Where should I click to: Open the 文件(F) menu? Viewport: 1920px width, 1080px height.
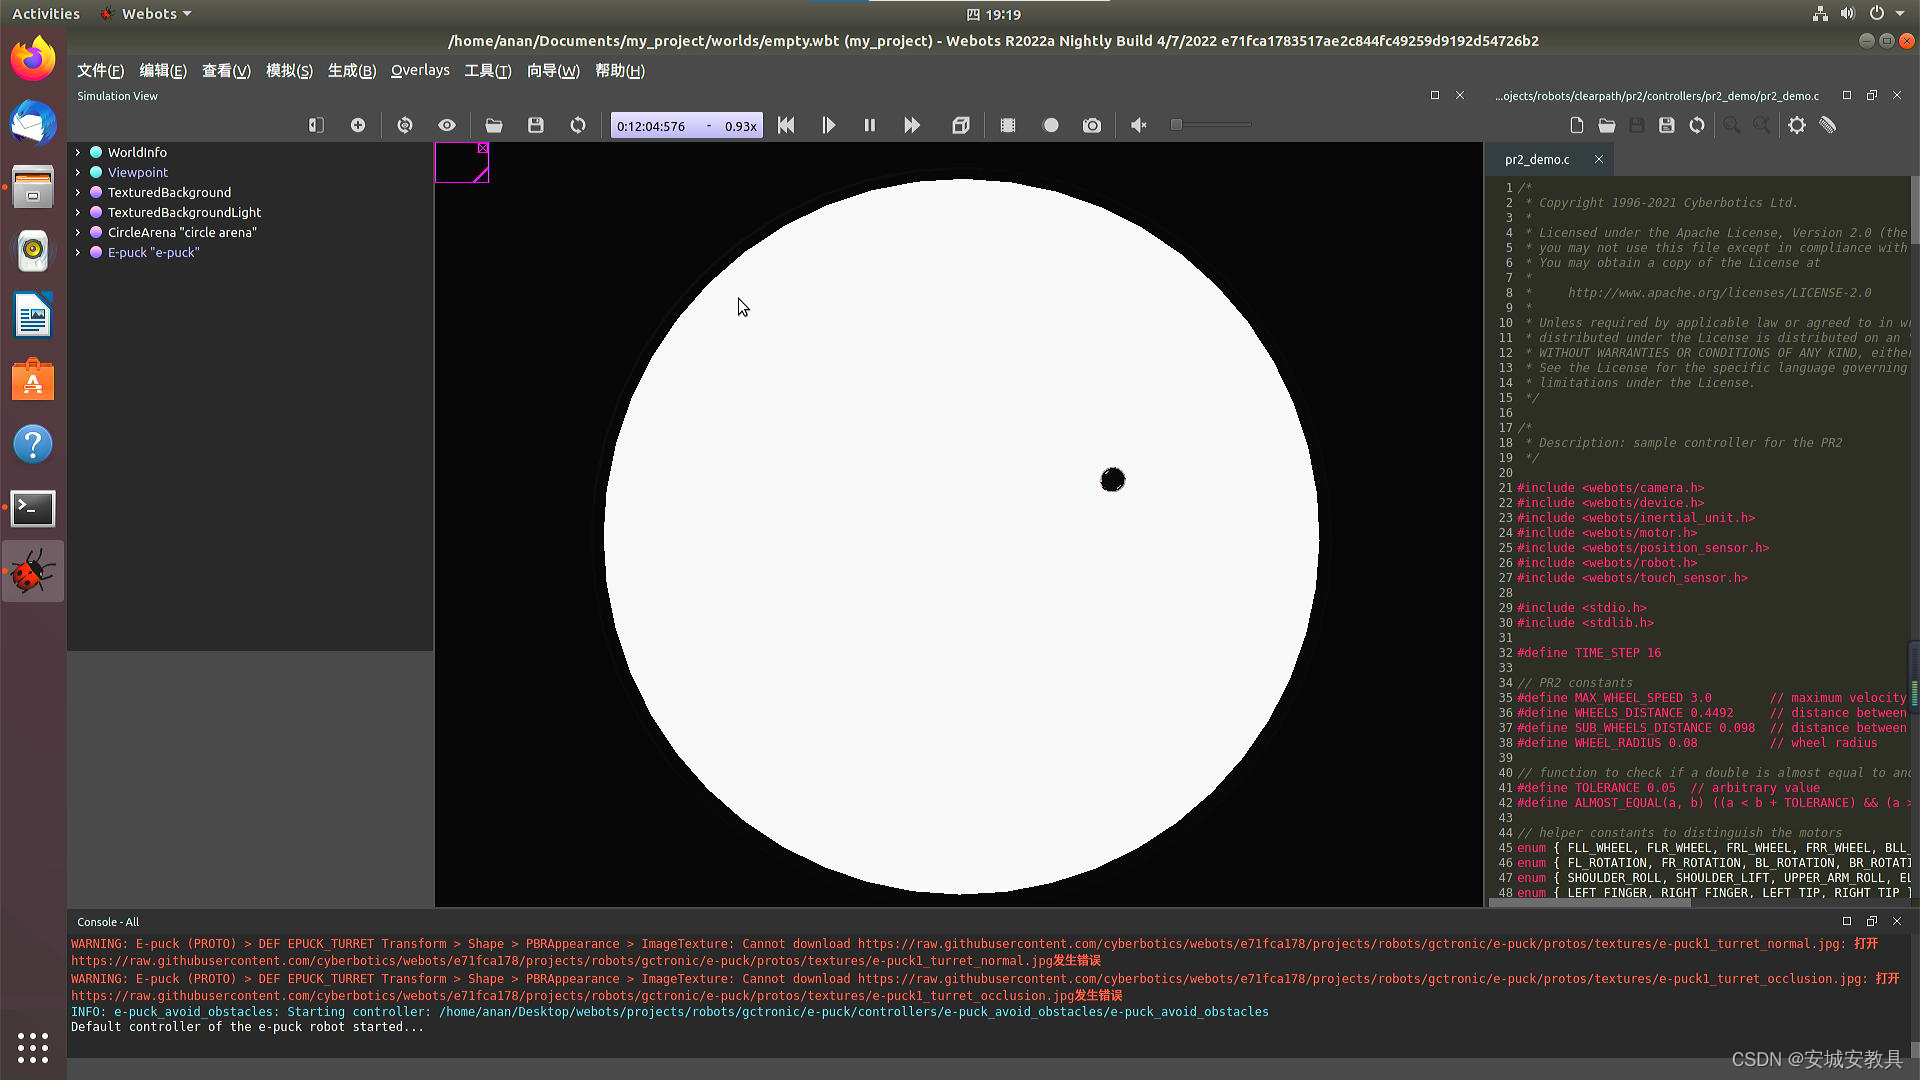100,71
